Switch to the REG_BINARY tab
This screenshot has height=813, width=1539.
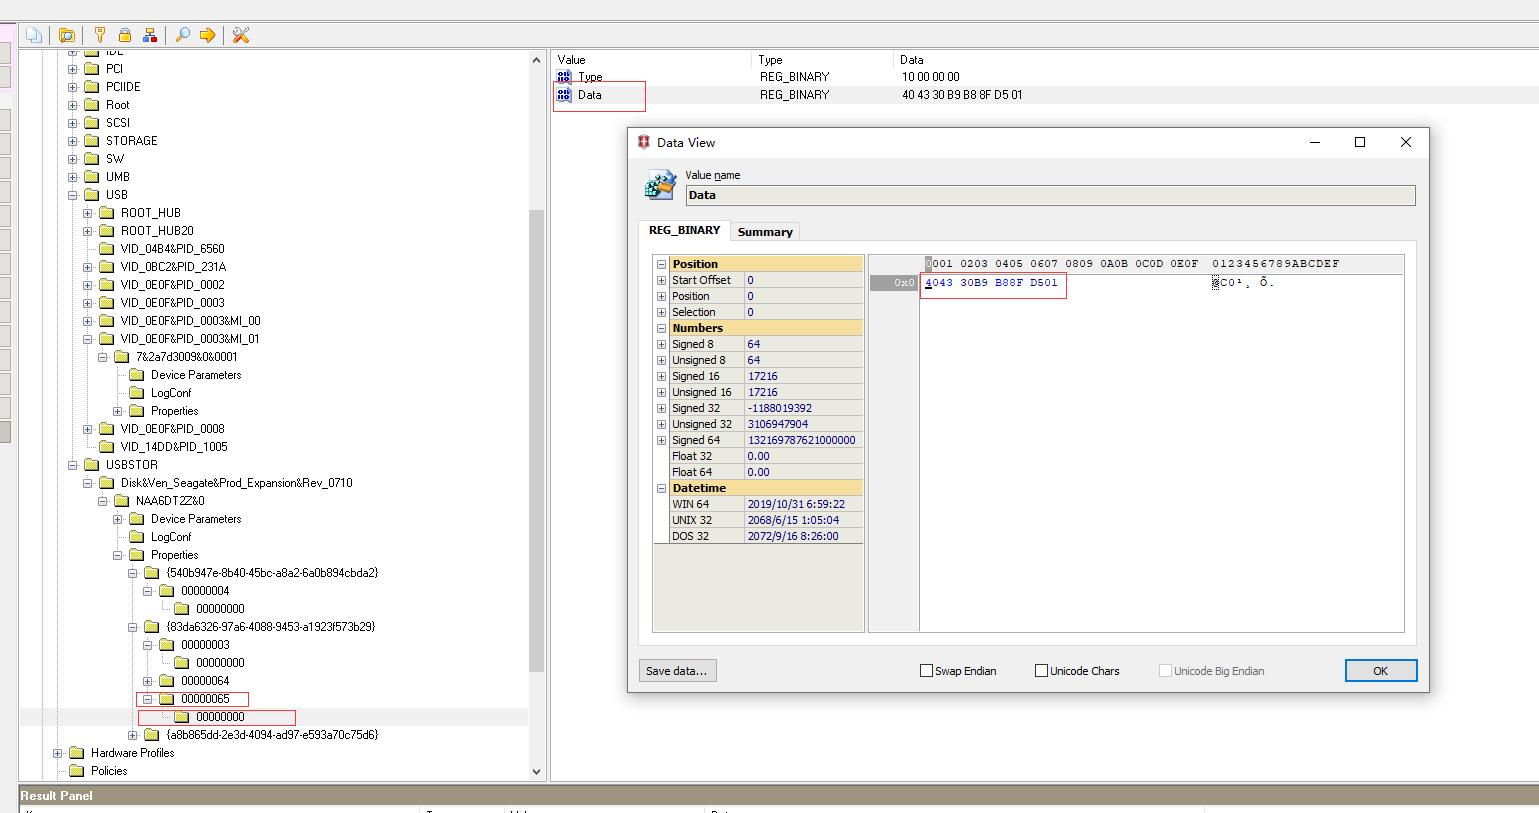684,230
